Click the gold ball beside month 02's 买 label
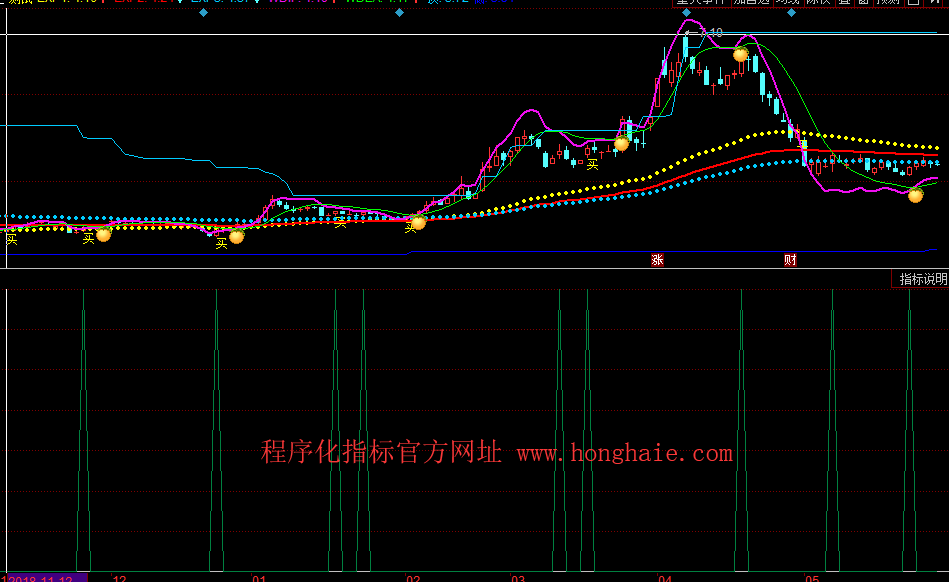This screenshot has height=582, width=949. [x=418, y=222]
